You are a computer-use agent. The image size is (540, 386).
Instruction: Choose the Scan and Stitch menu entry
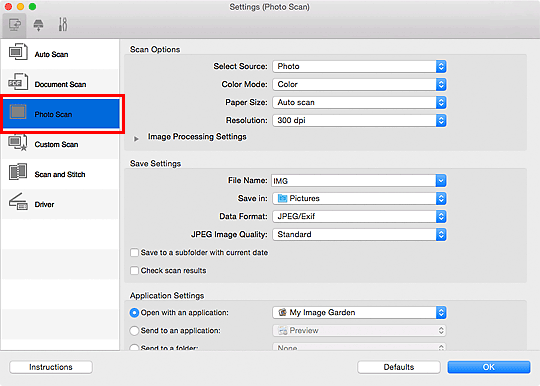pyautogui.click(x=60, y=174)
